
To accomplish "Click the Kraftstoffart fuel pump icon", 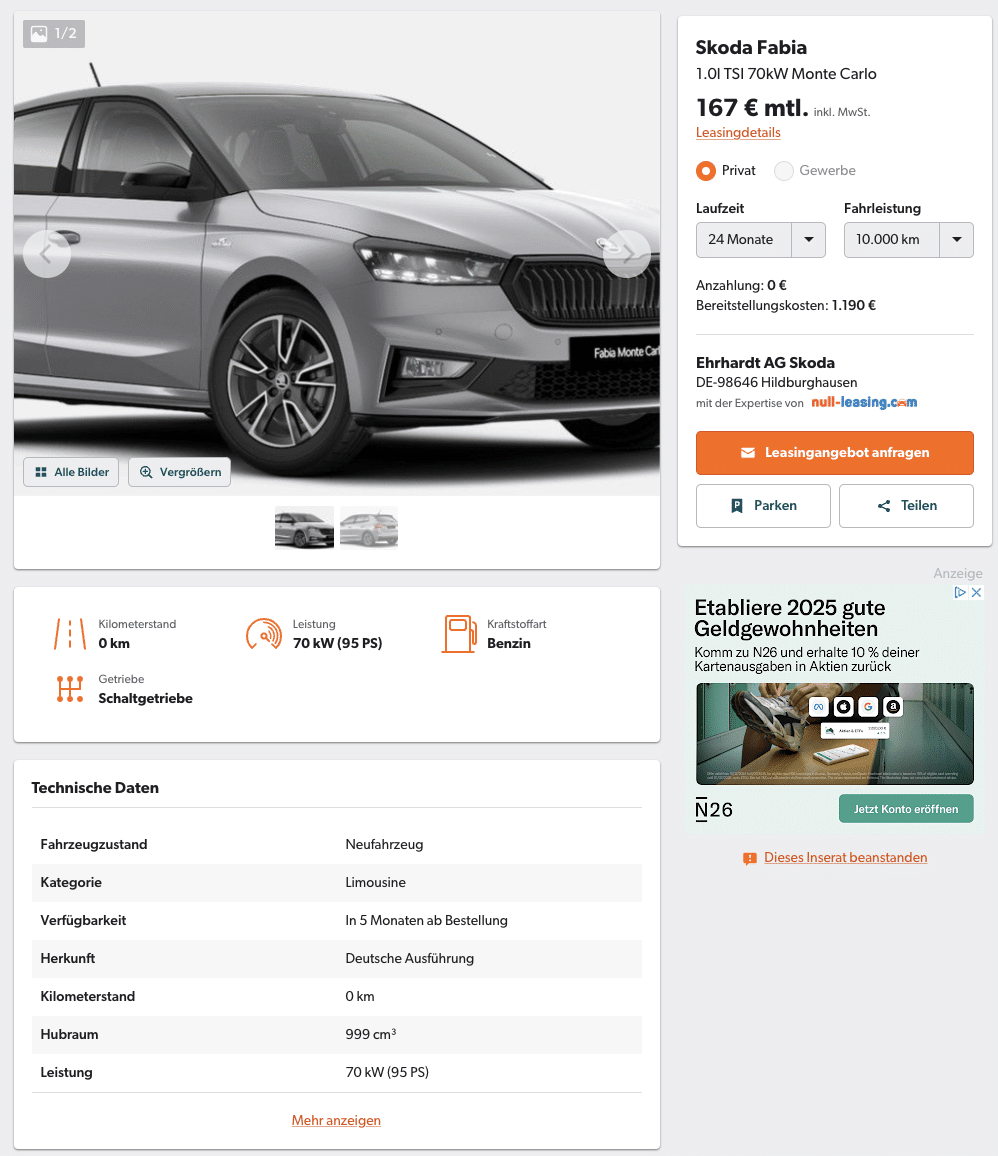I will (x=459, y=634).
